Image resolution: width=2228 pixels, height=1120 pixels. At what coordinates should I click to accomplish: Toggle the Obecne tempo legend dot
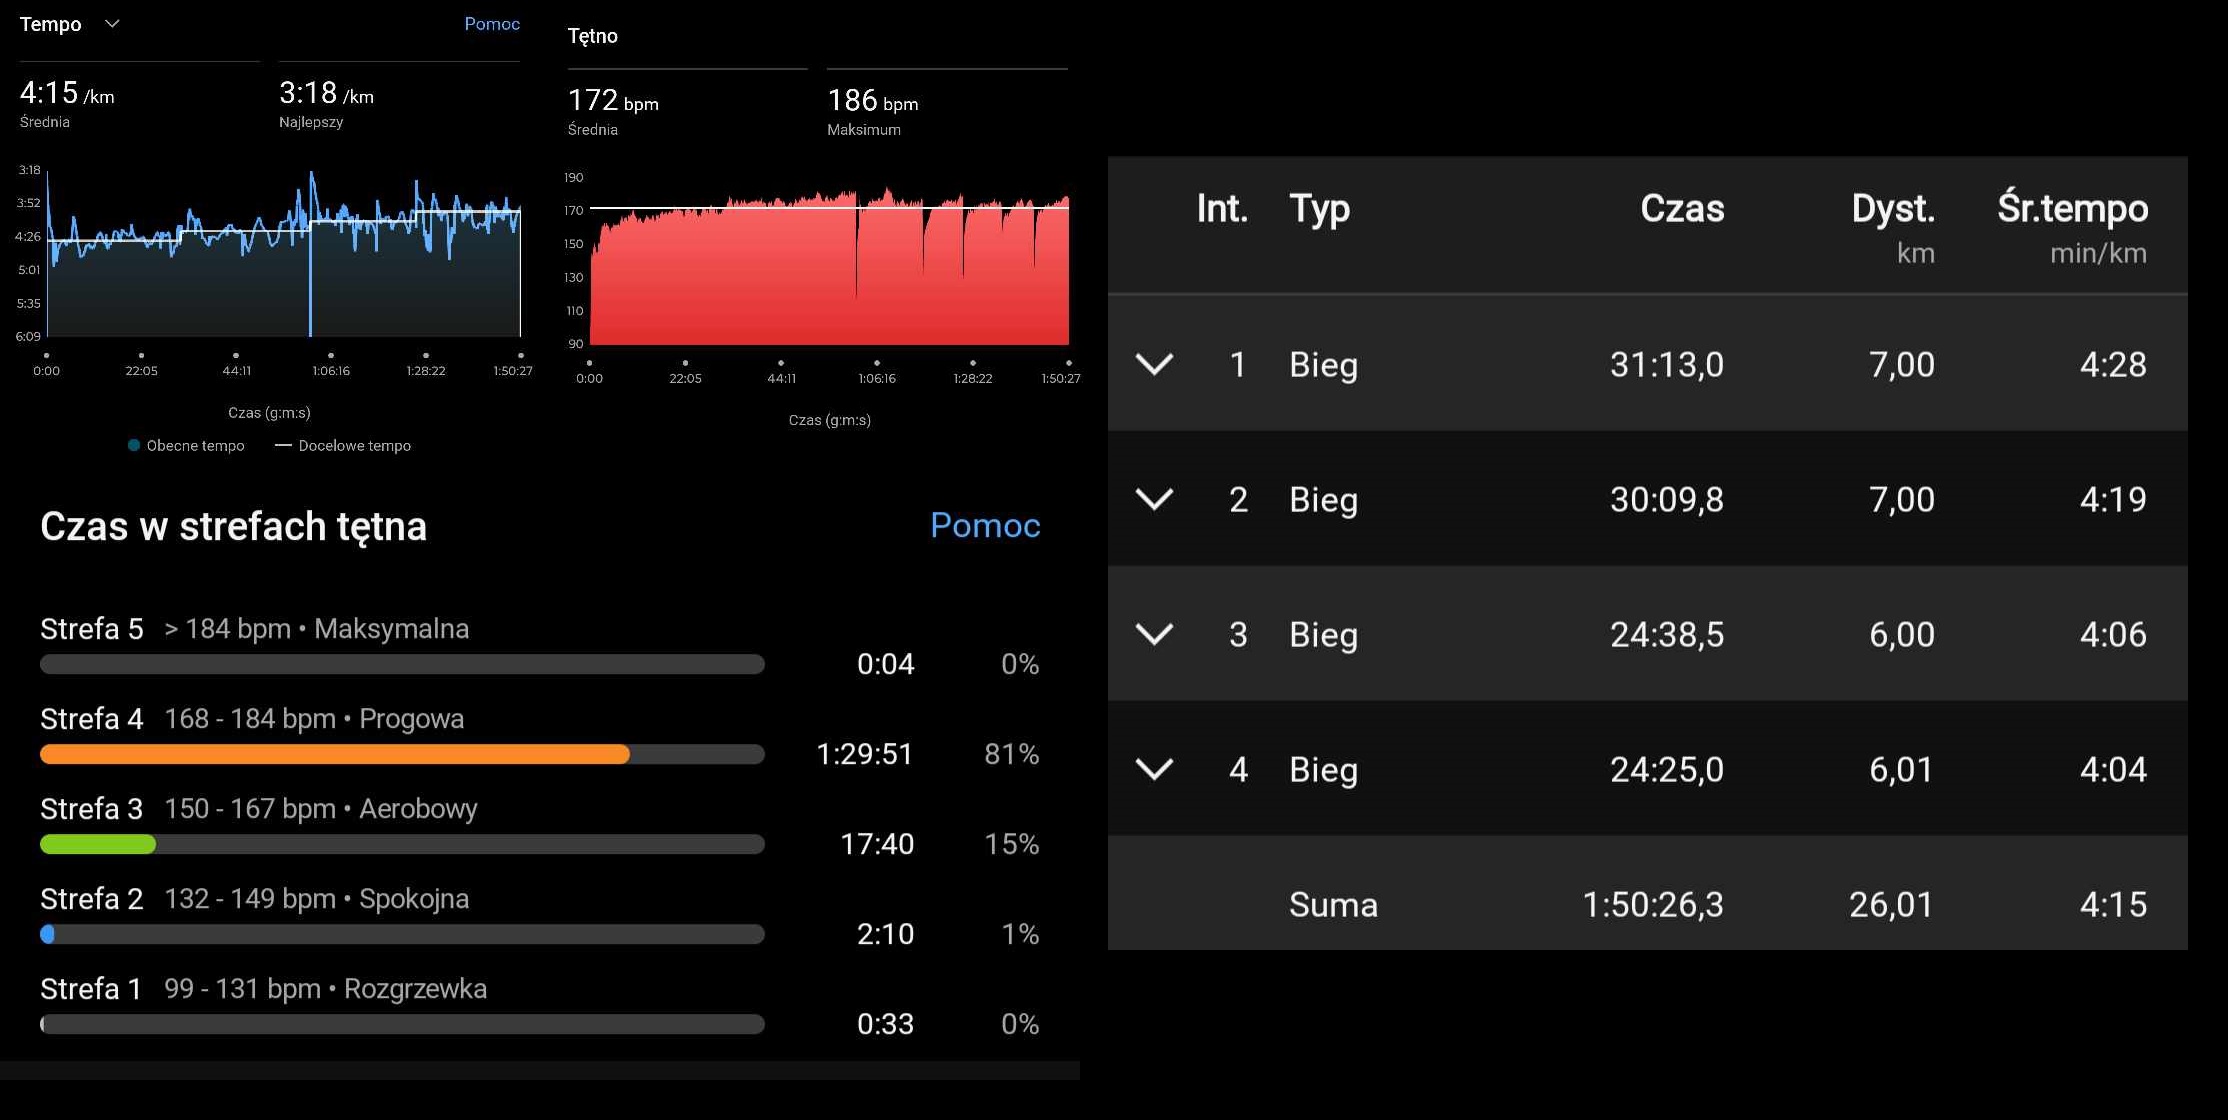(134, 446)
